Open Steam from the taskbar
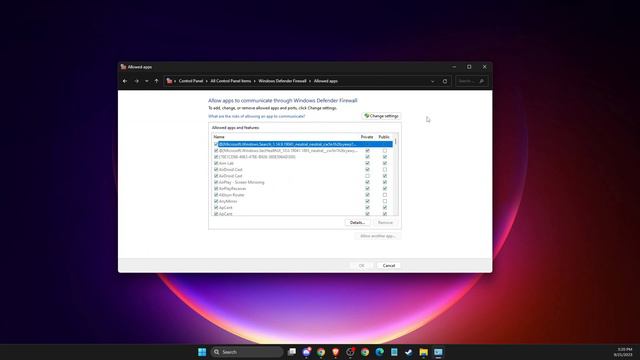Screen dimensions: 640x360 (x=409, y=352)
